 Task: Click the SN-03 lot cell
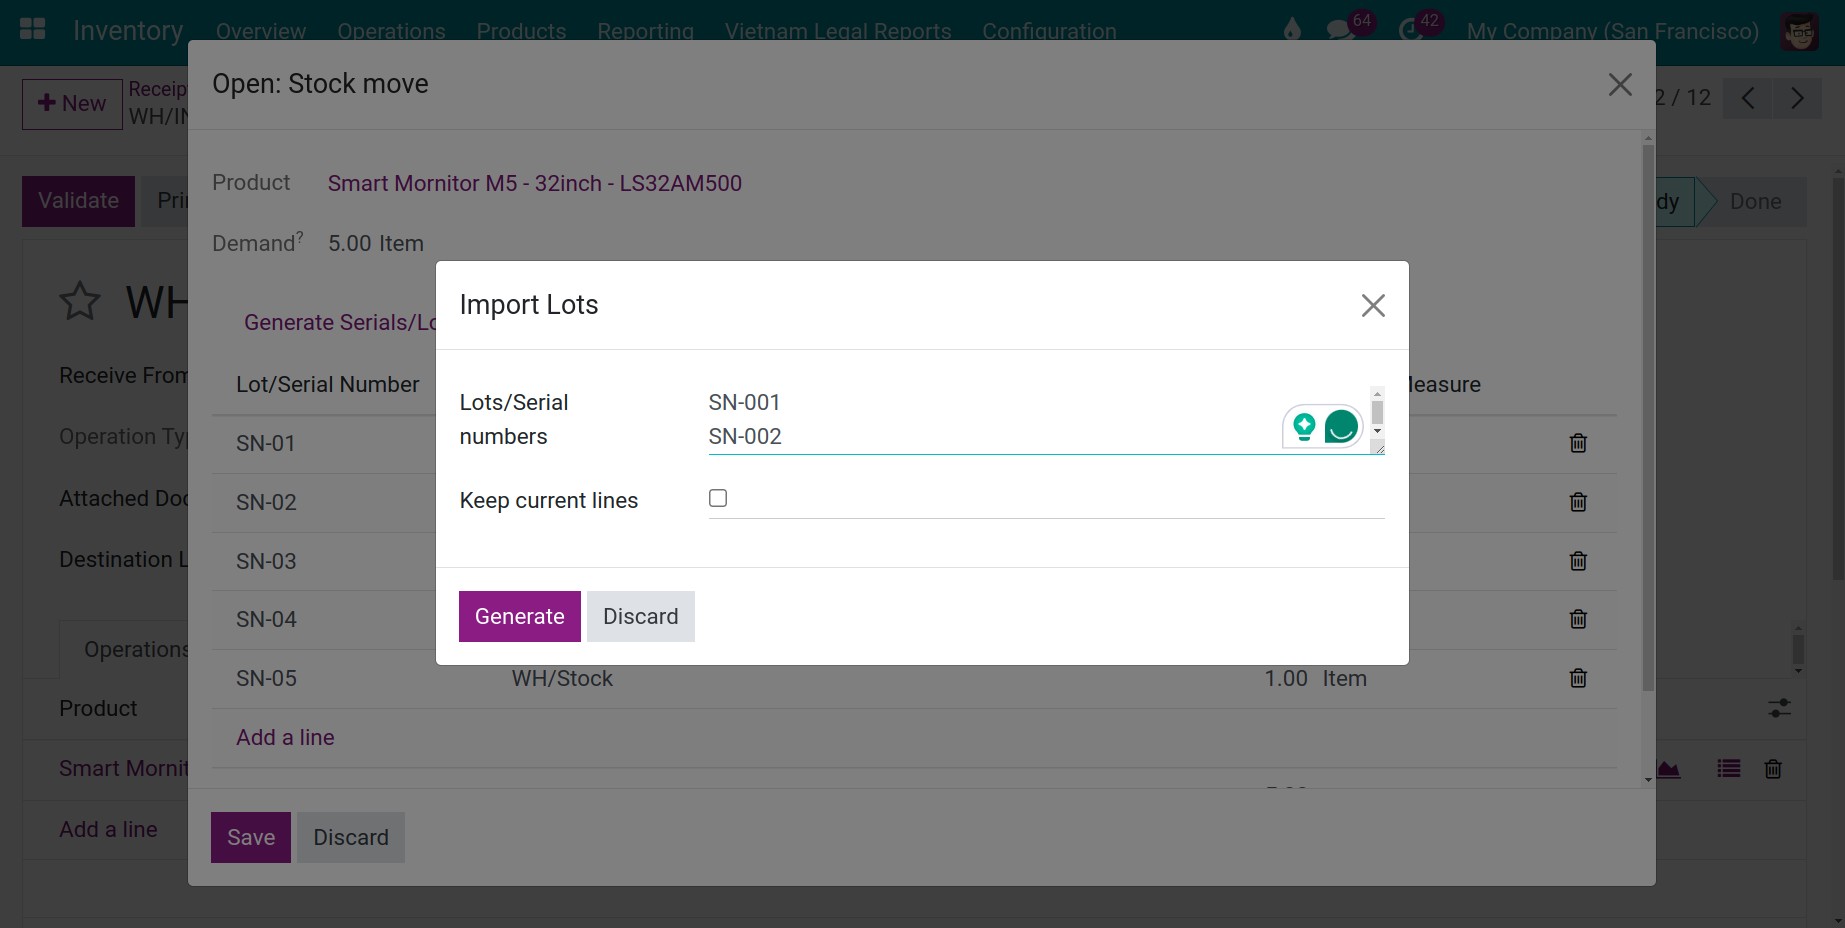pyautogui.click(x=266, y=561)
